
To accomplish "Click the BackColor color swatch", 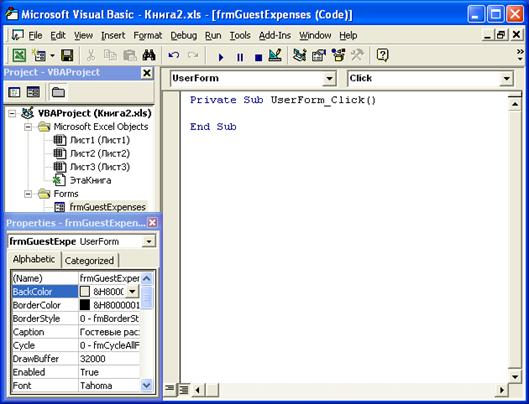I will pos(85,292).
